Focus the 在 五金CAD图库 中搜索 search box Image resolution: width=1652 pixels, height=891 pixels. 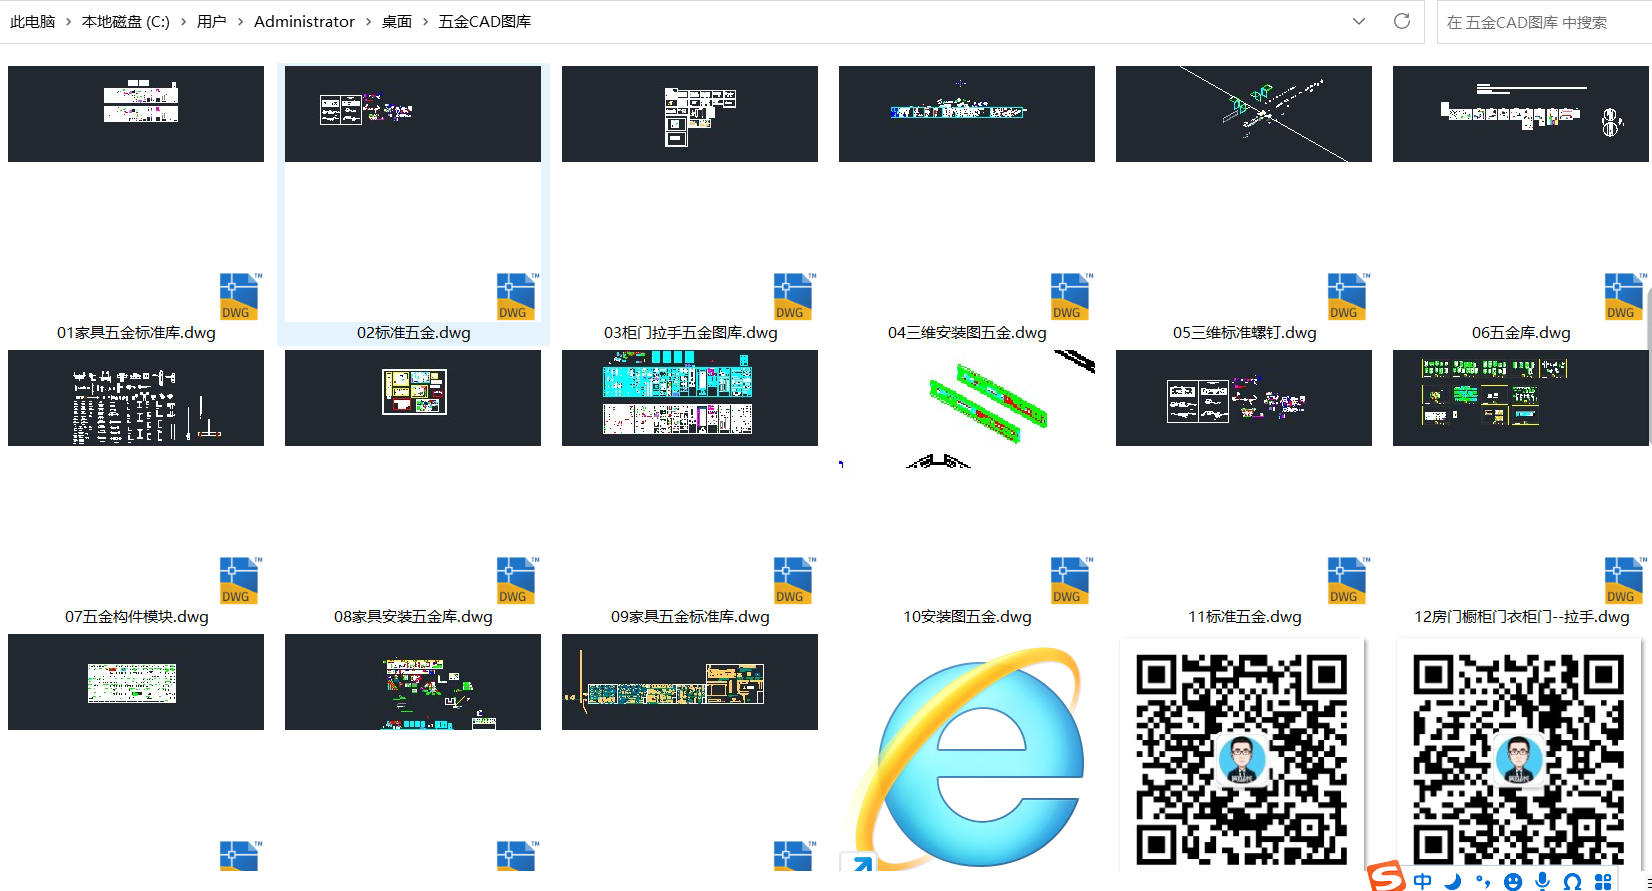coord(1544,22)
